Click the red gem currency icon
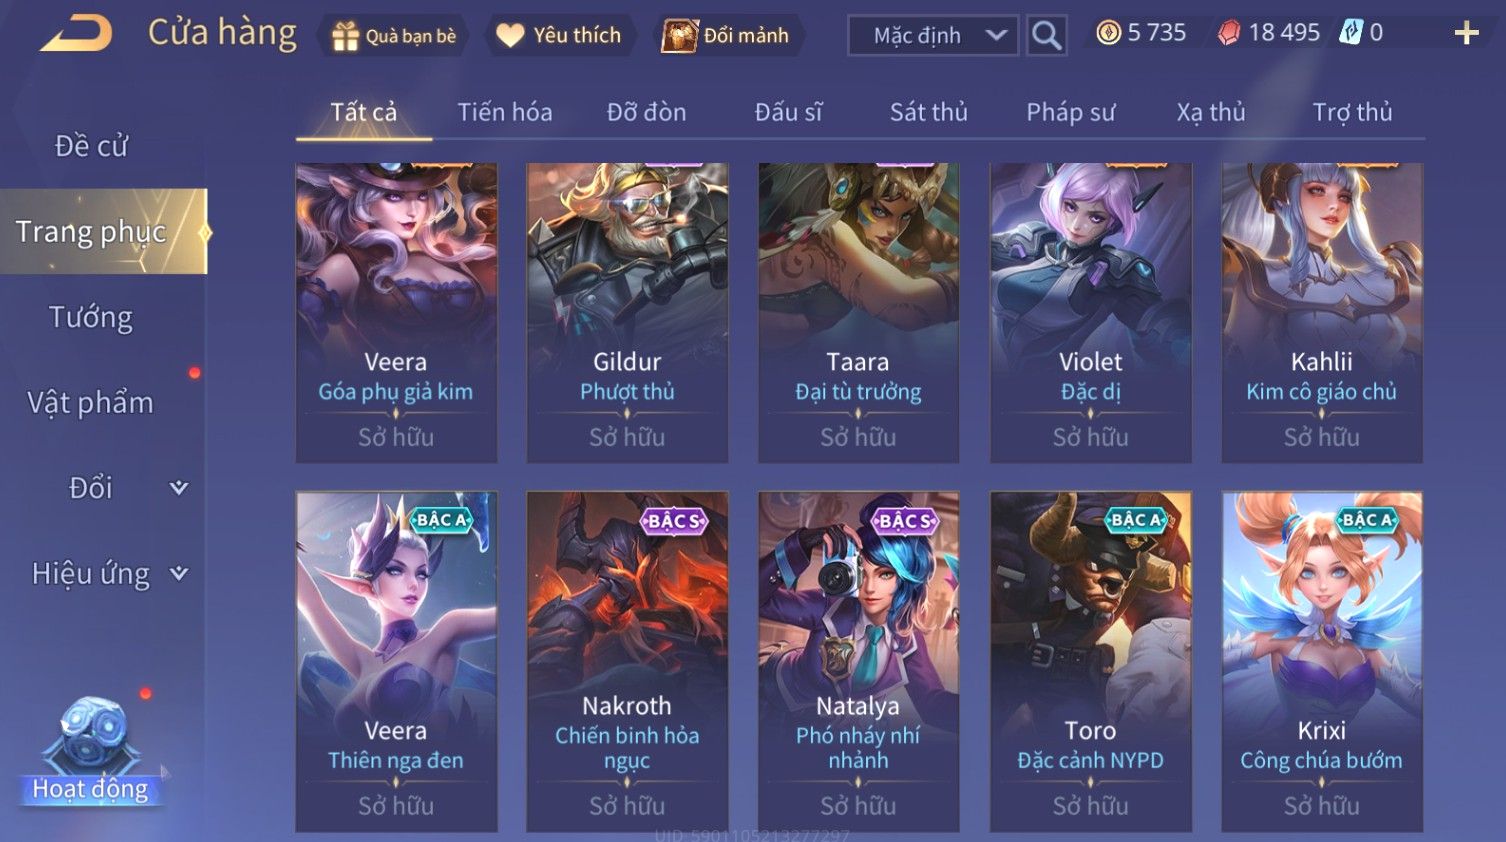The height and width of the screenshot is (842, 1506). click(1229, 33)
